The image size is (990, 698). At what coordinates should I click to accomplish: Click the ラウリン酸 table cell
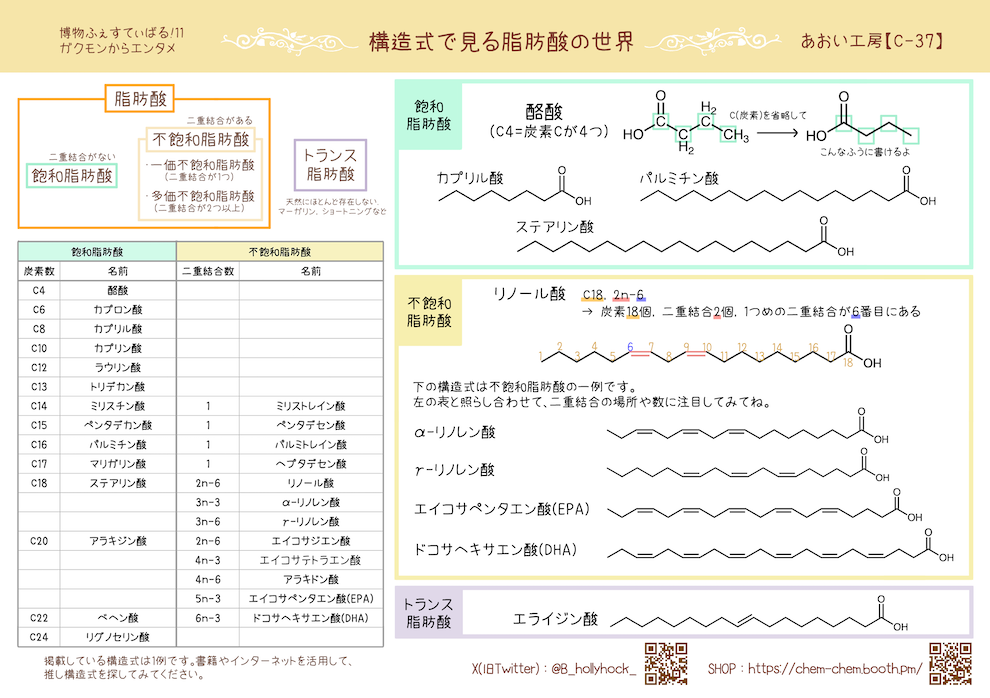pos(118,367)
